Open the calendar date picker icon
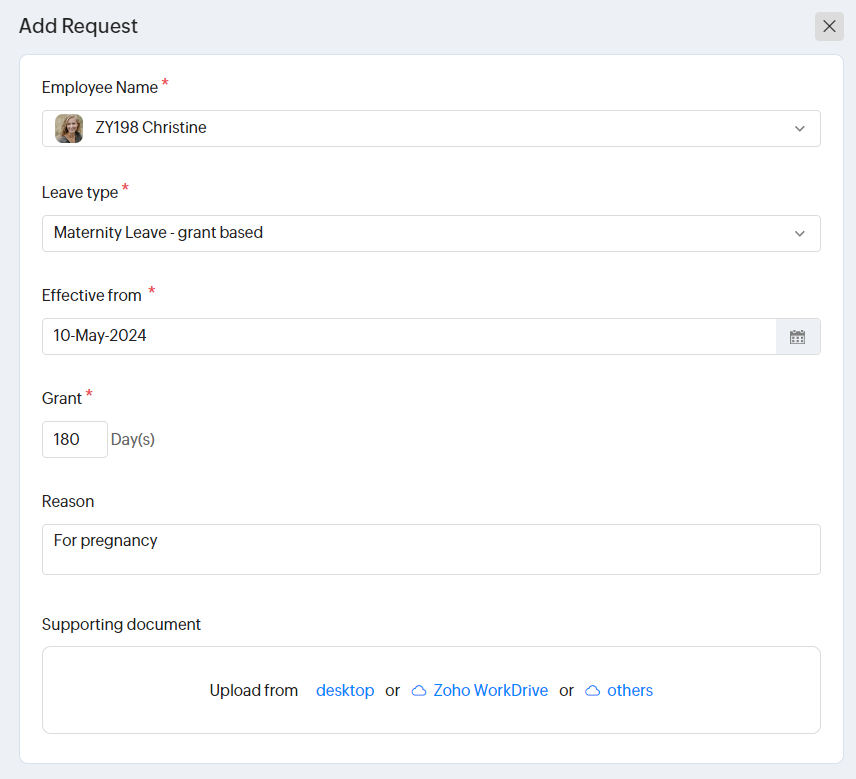The height and width of the screenshot is (779, 856). tap(797, 337)
